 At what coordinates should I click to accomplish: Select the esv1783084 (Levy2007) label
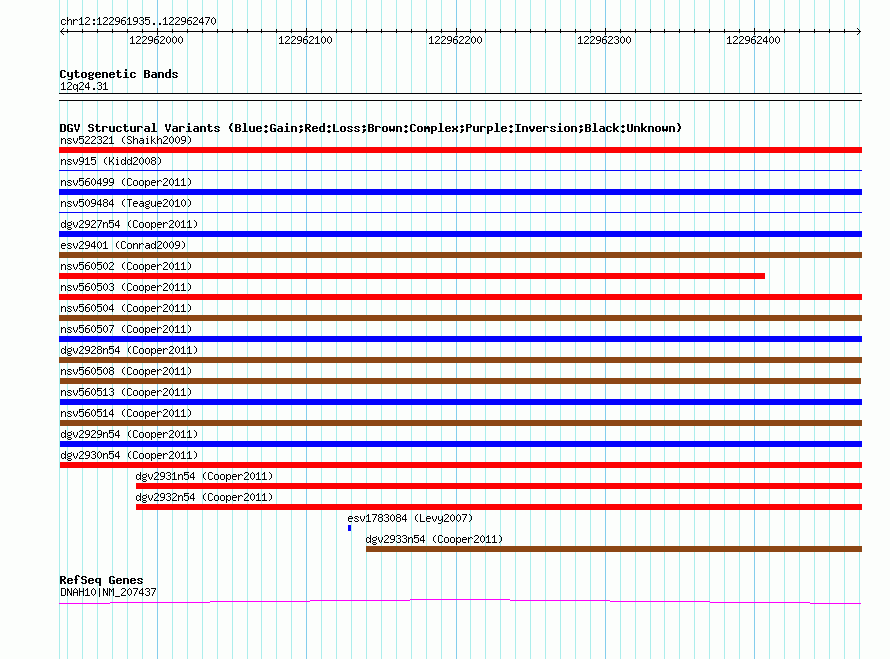[410, 518]
